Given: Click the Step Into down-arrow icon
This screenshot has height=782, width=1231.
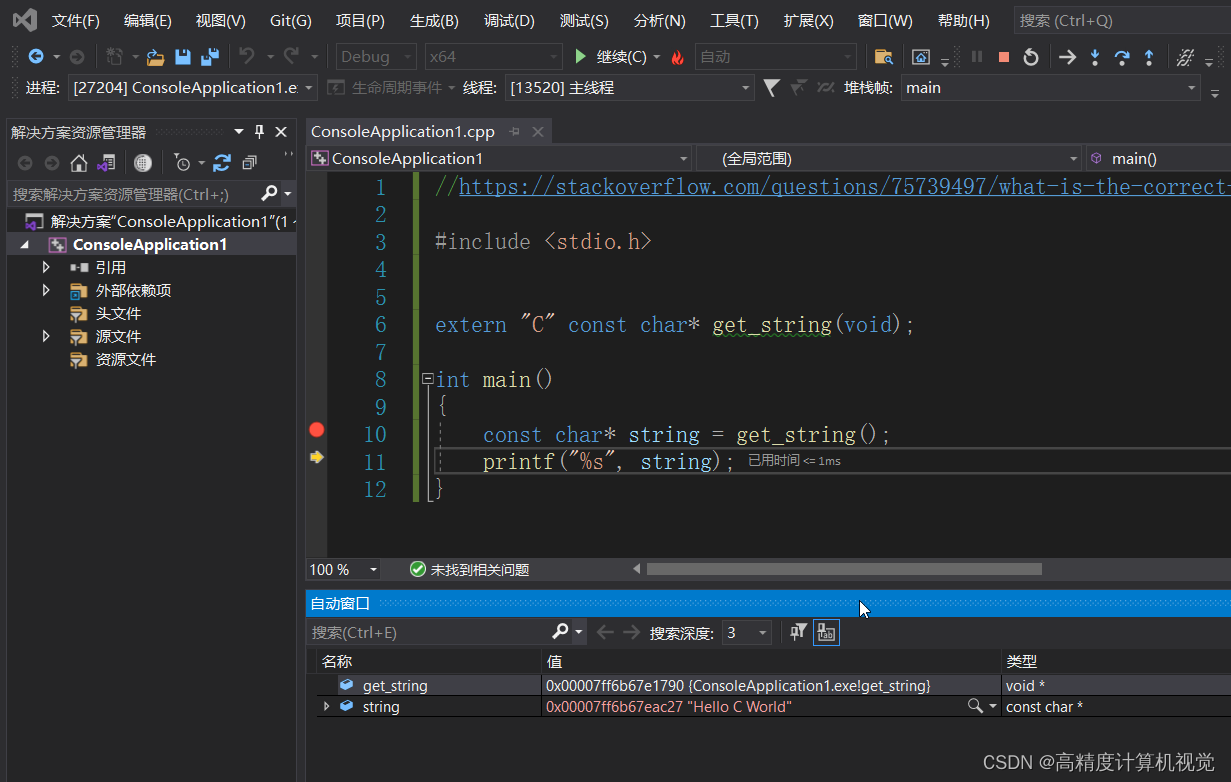Looking at the screenshot, I should pos(1095,57).
